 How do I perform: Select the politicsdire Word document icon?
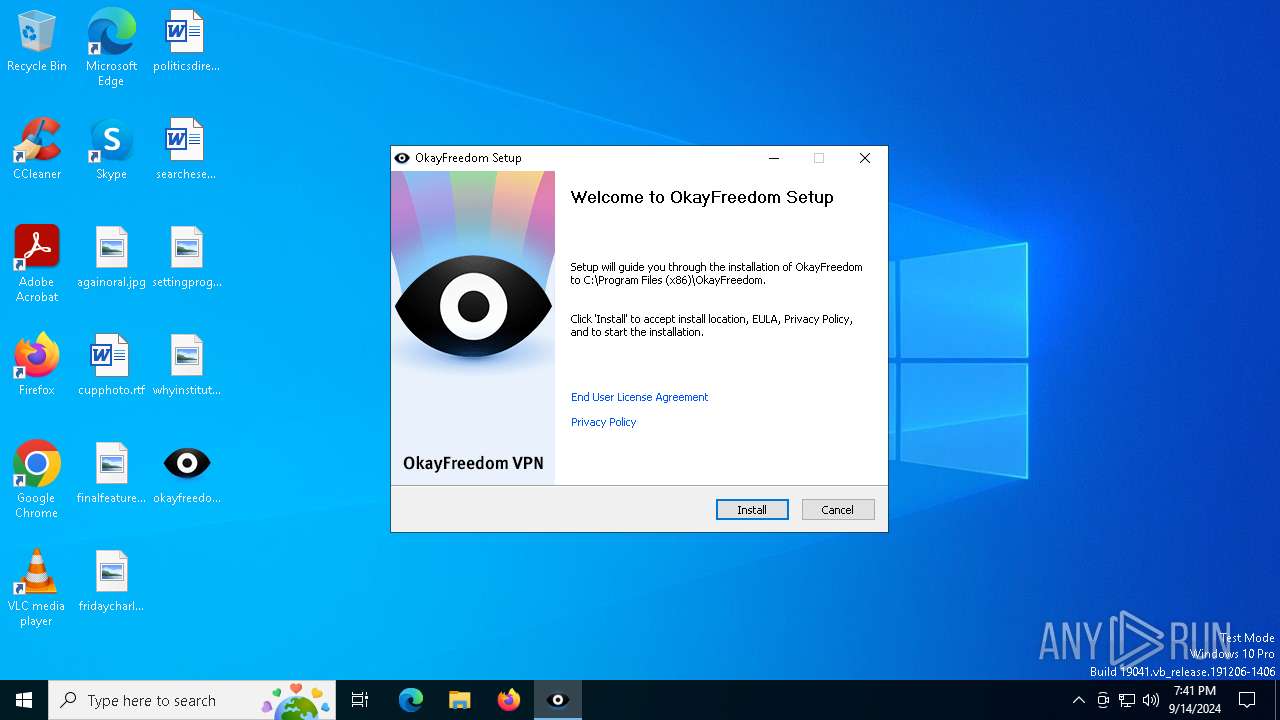point(186,42)
